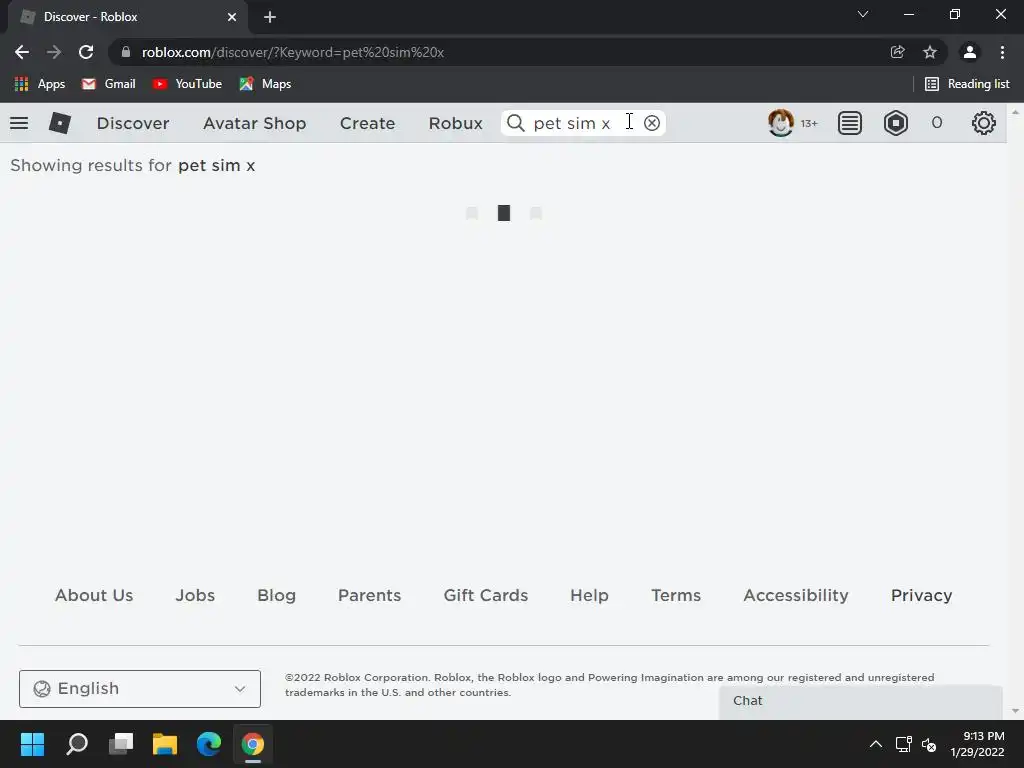View site security lock info
Viewport: 1024px width, 768px height.
(x=126, y=52)
